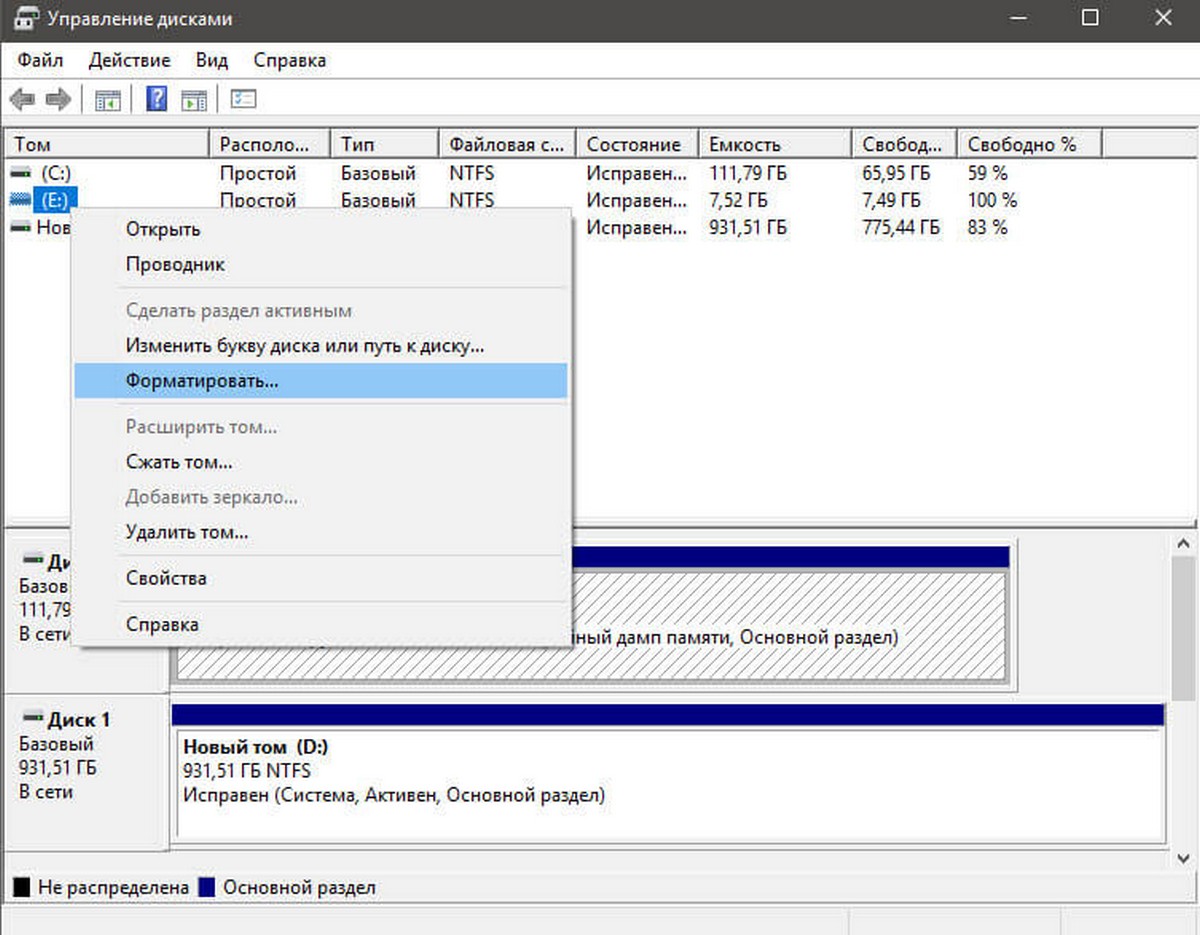Open the Действие menu in menu bar
This screenshot has width=1200, height=935.
[129, 60]
